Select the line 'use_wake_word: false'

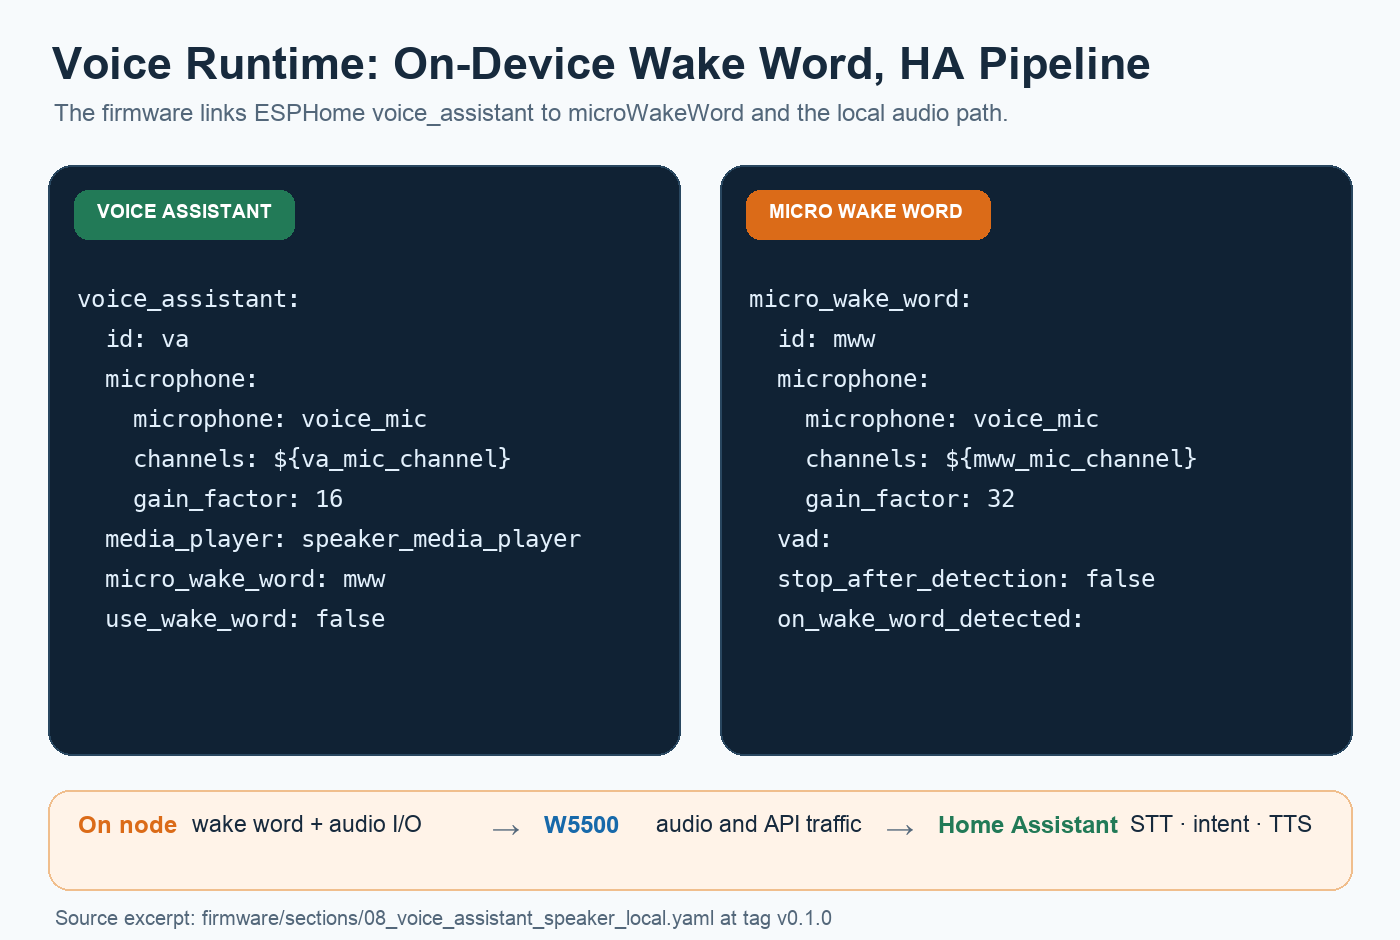coord(245,619)
